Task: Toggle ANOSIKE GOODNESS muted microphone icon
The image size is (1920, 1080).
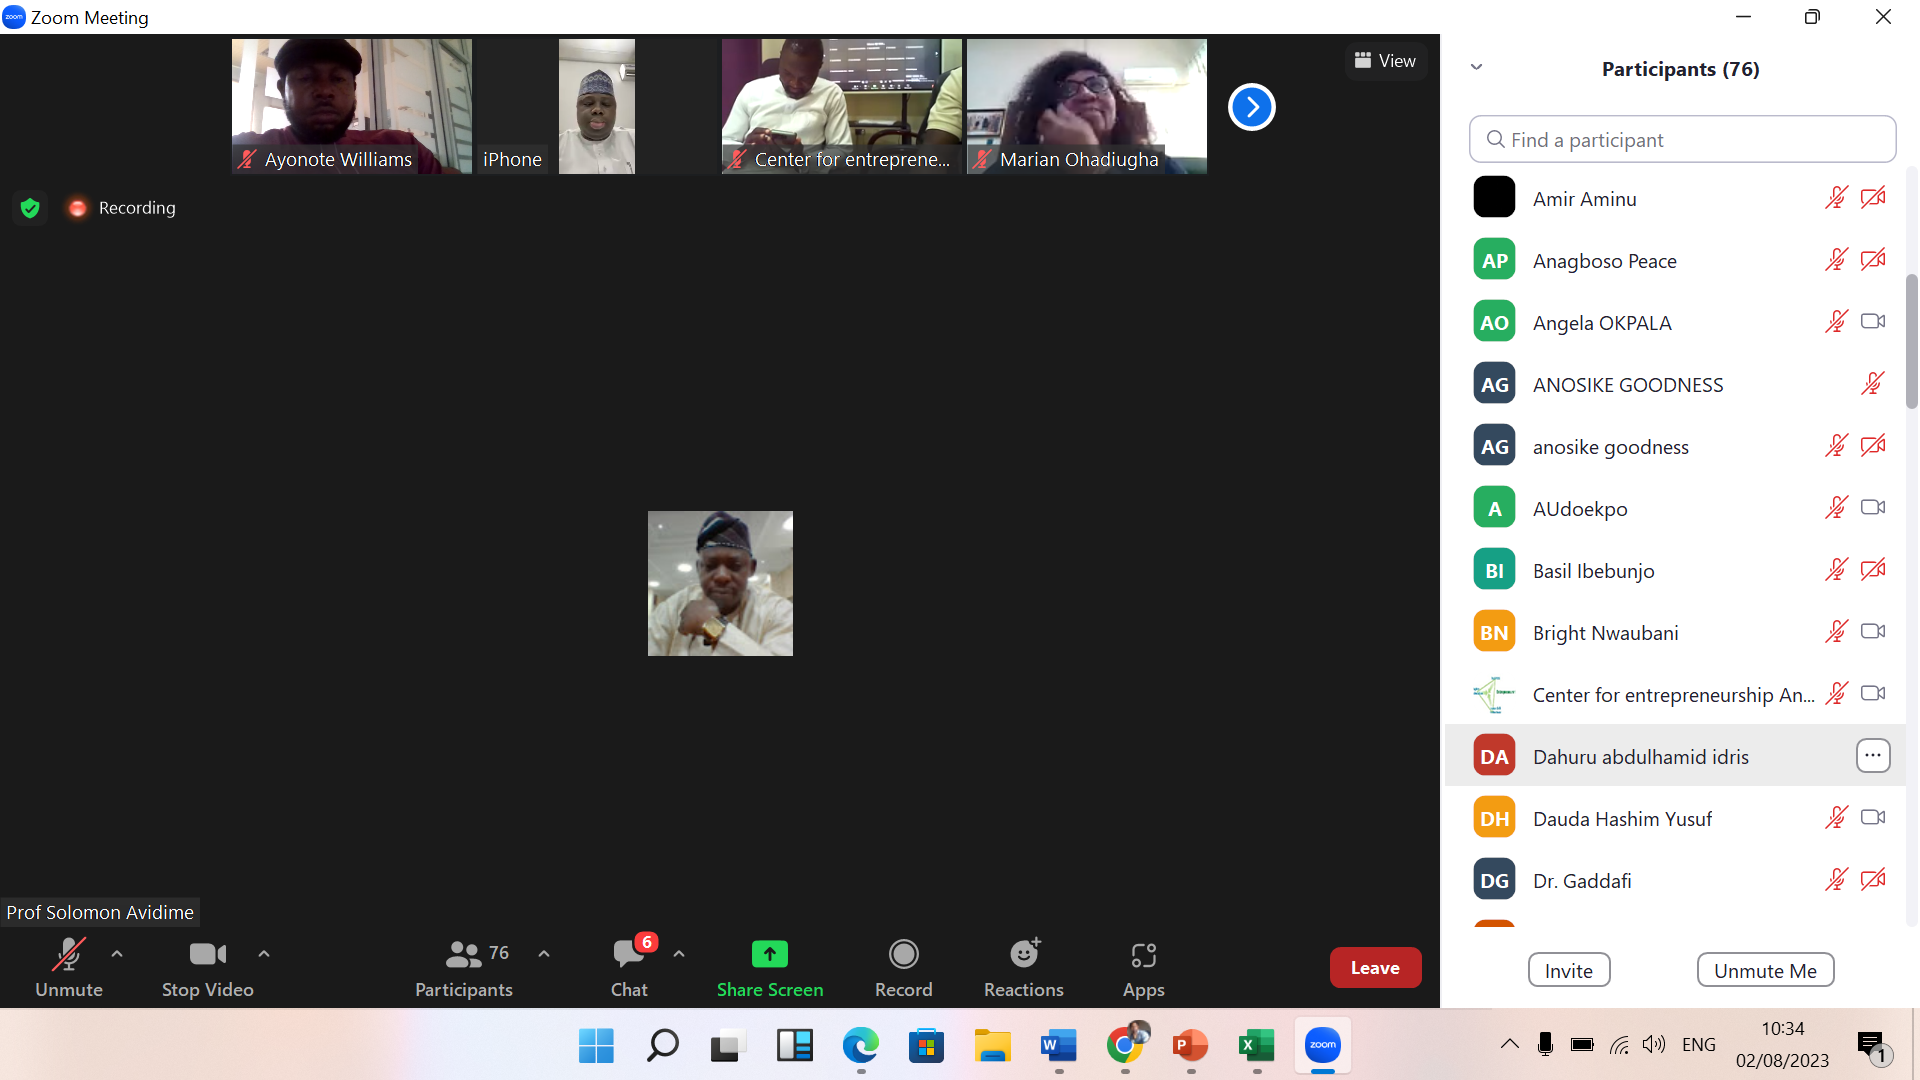Action: click(1873, 383)
